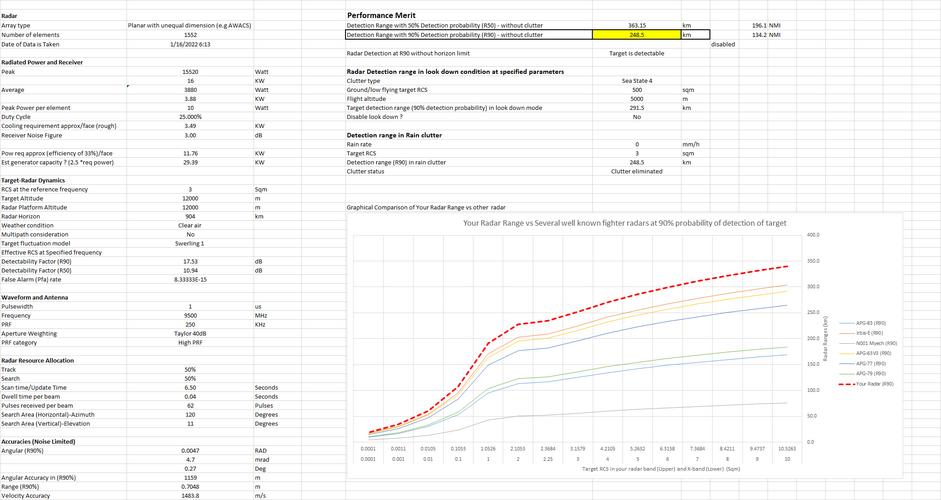Click the Detectability Factor (R90) value 17.53
Screen dimensions: 941x500
(x=190, y=261)
